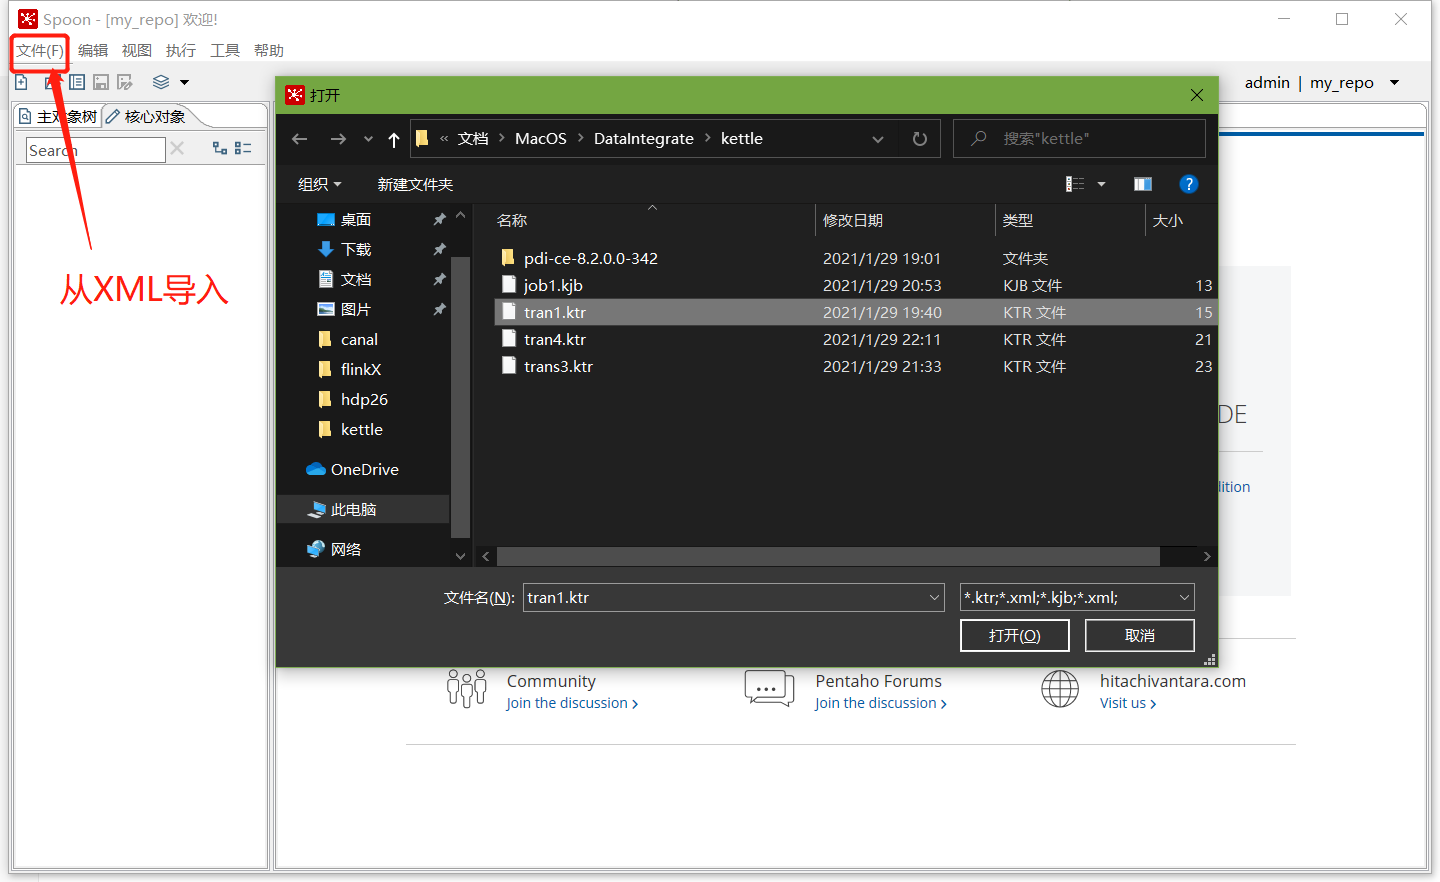Go up one folder level
The image size is (1440, 882).
click(x=394, y=139)
